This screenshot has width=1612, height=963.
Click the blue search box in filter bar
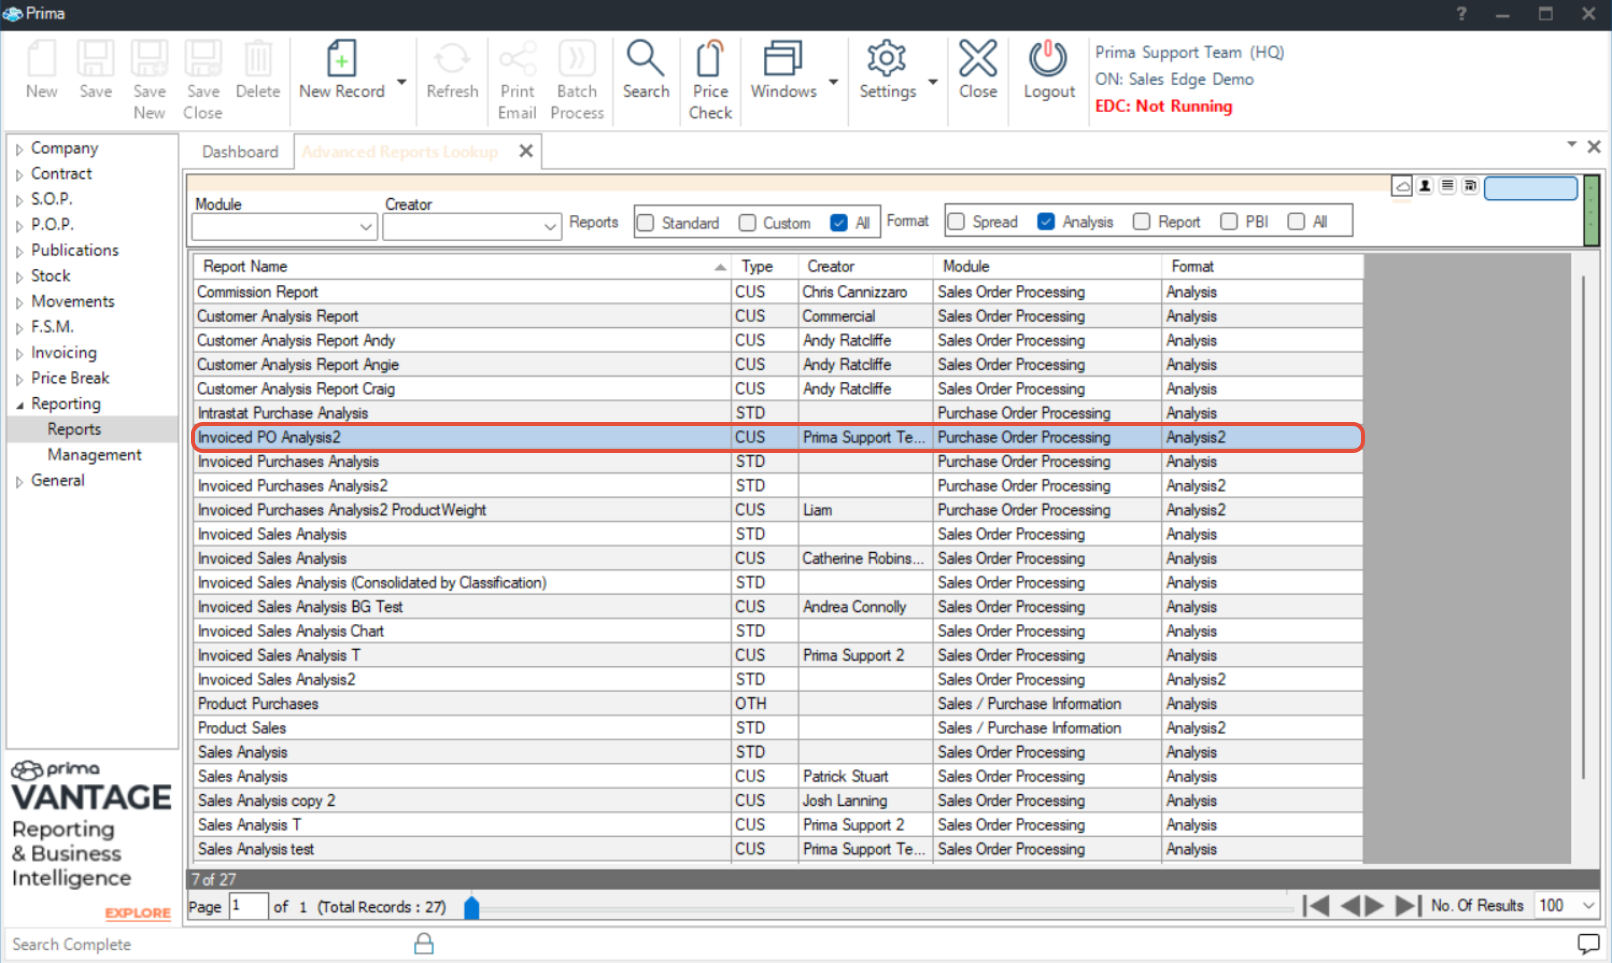coord(1531,187)
